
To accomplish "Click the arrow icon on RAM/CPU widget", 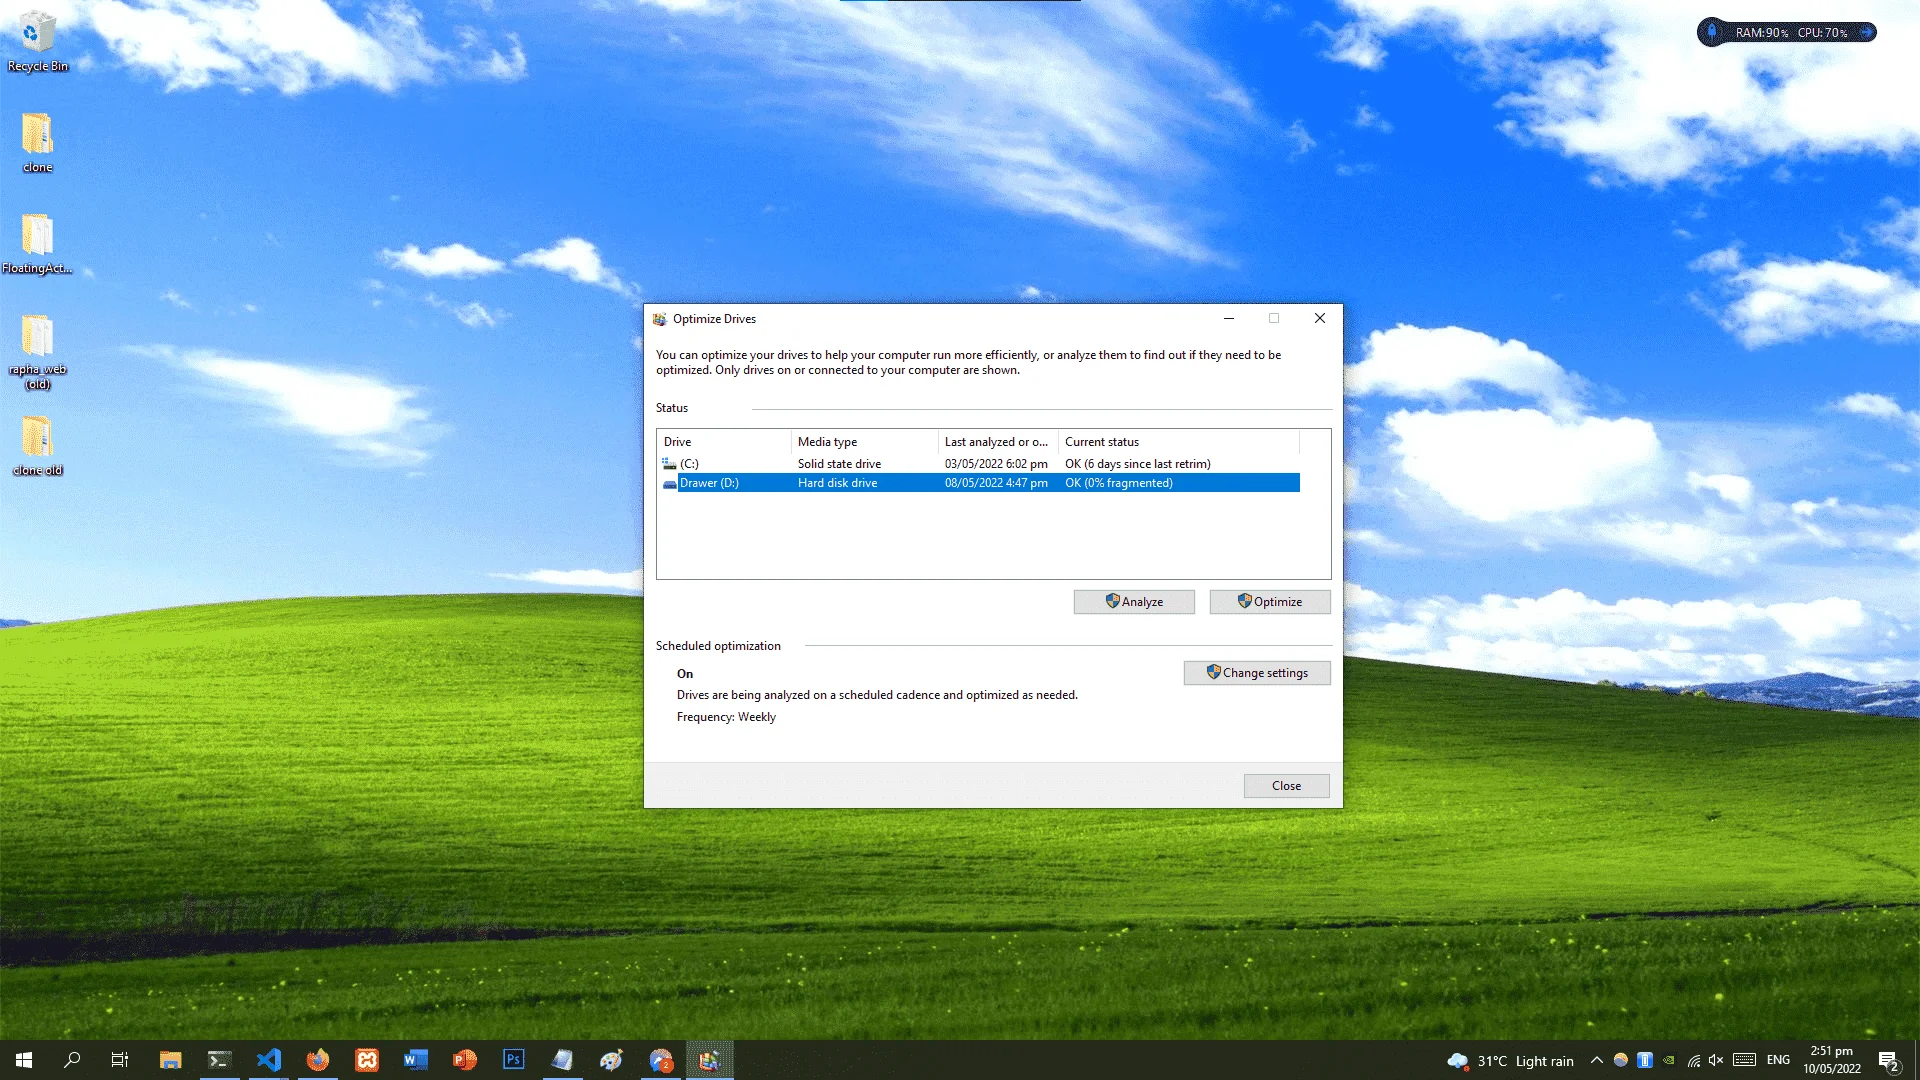I will (1866, 33).
